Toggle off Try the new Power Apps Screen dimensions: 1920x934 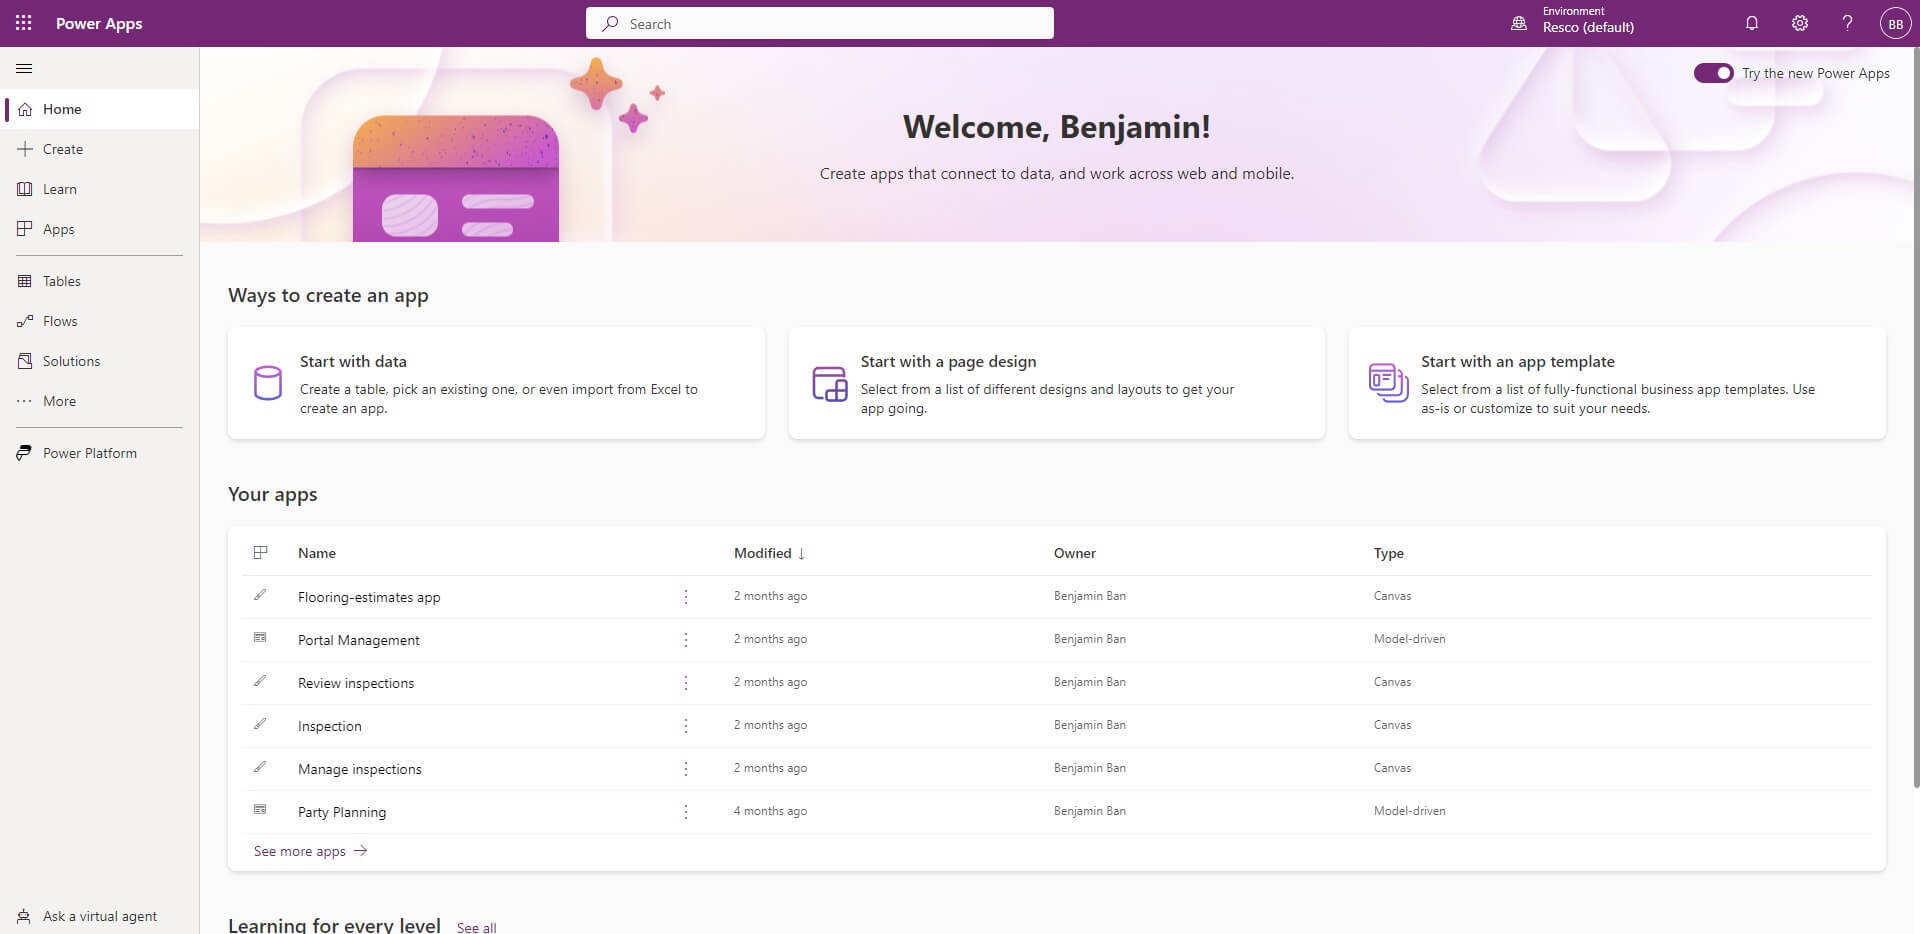[x=1712, y=73]
